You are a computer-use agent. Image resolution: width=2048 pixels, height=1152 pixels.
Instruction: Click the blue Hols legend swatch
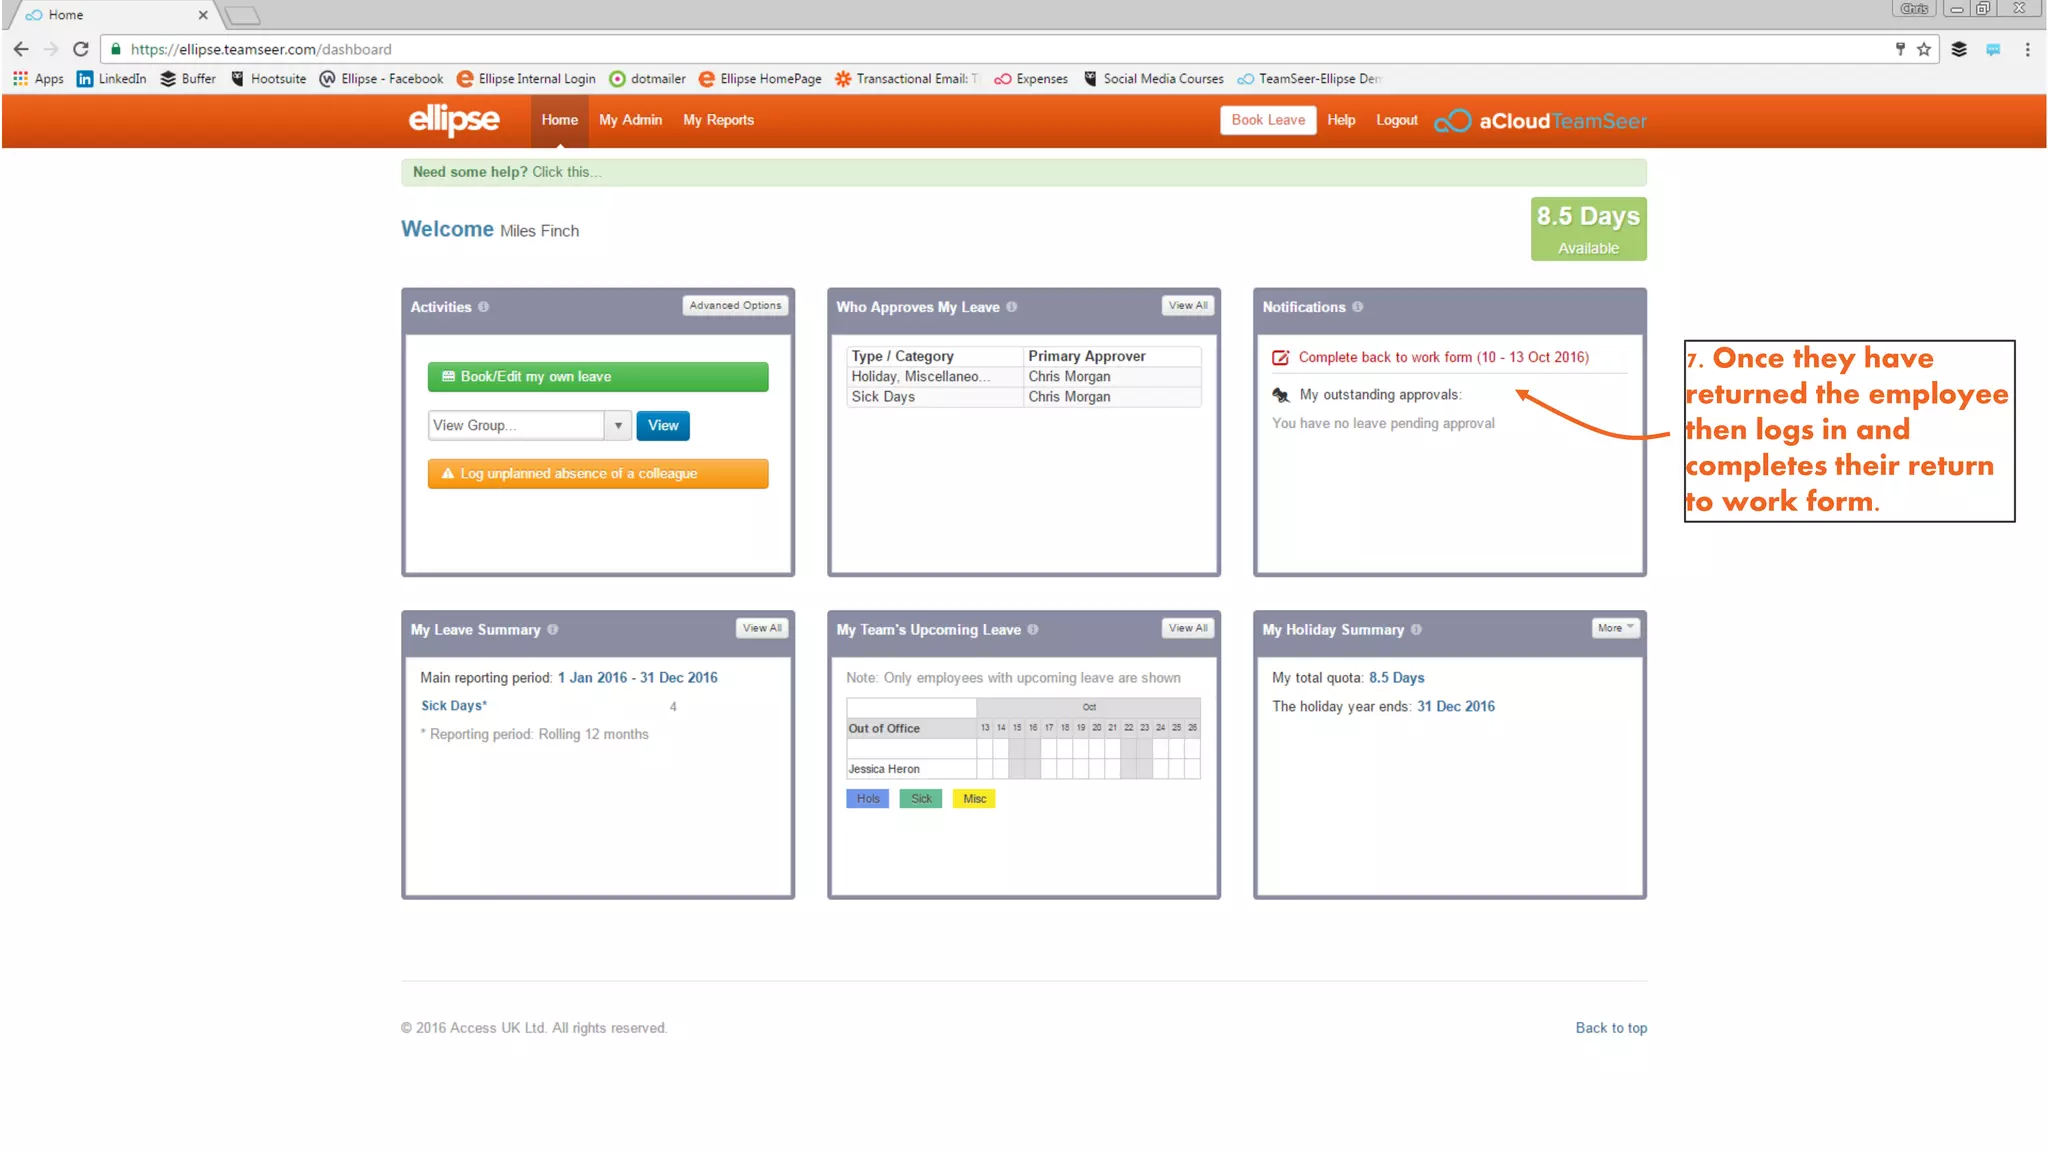click(x=867, y=799)
